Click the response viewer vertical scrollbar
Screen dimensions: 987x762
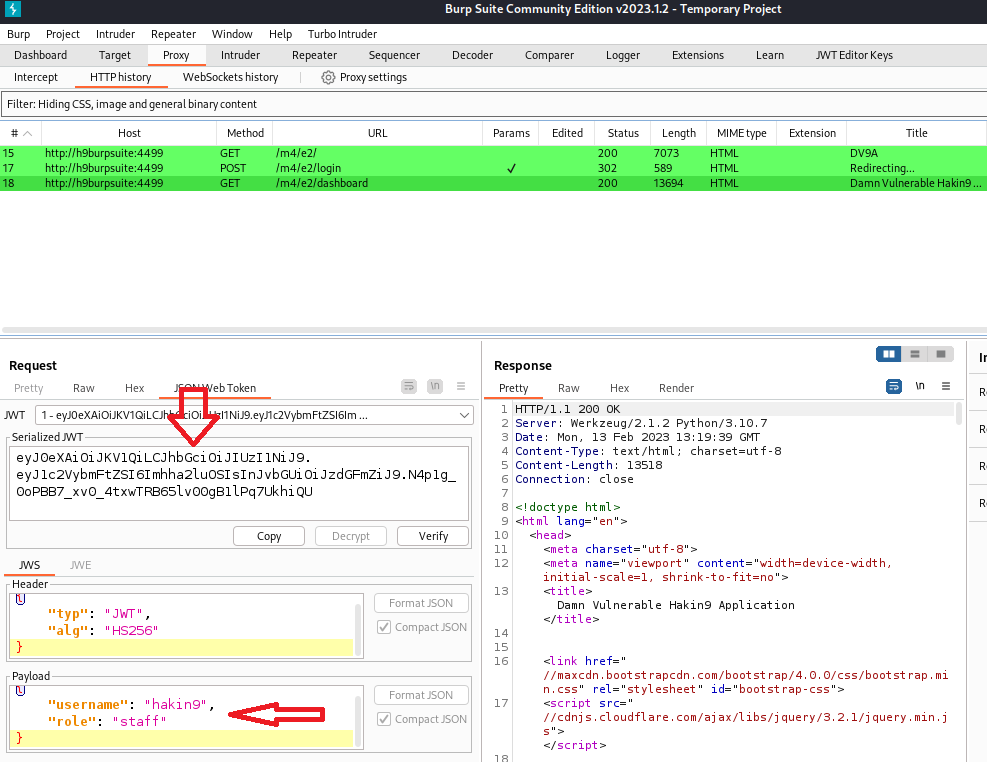click(x=959, y=415)
